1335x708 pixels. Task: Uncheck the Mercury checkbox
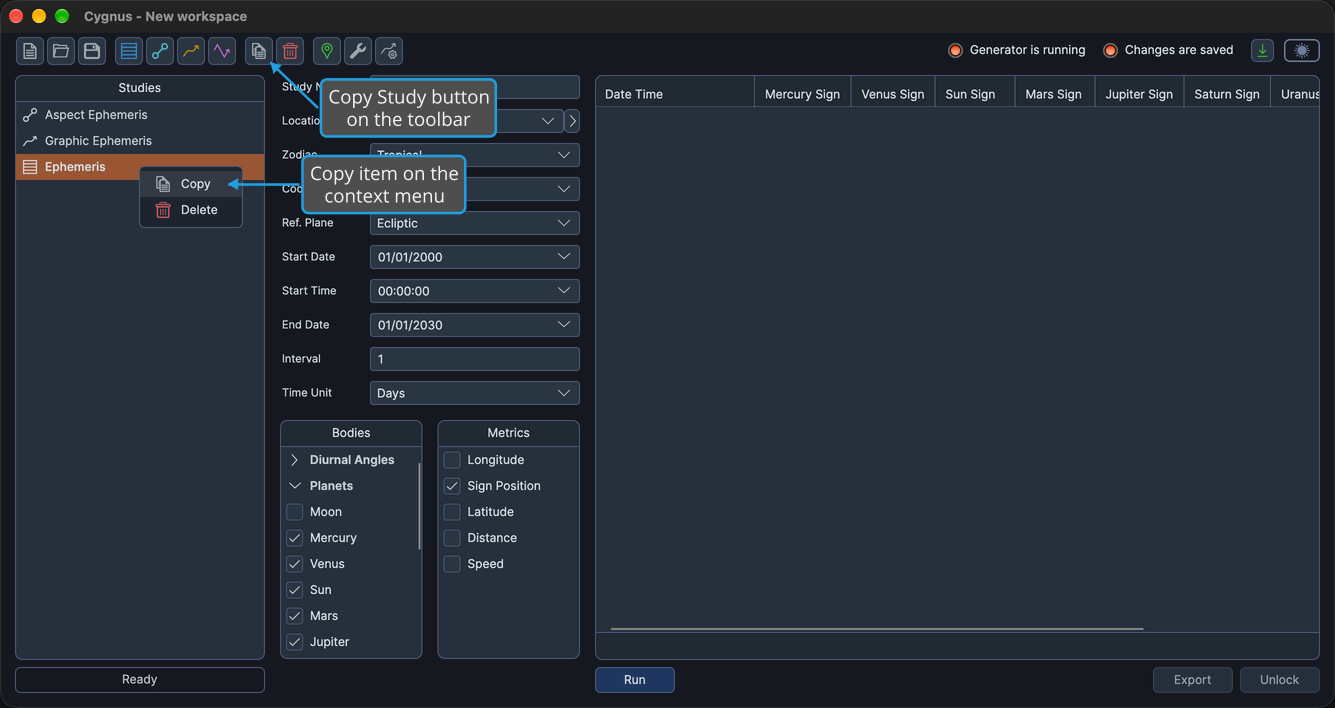(295, 538)
